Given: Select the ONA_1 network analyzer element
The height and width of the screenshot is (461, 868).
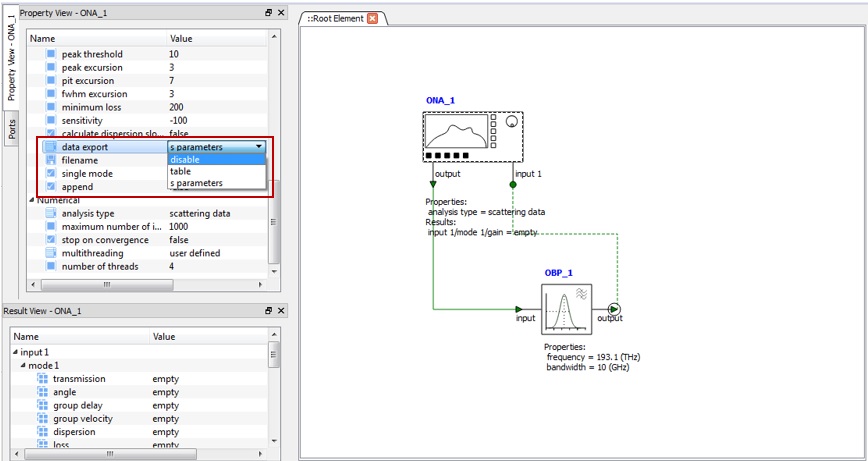Looking at the screenshot, I should 472,137.
